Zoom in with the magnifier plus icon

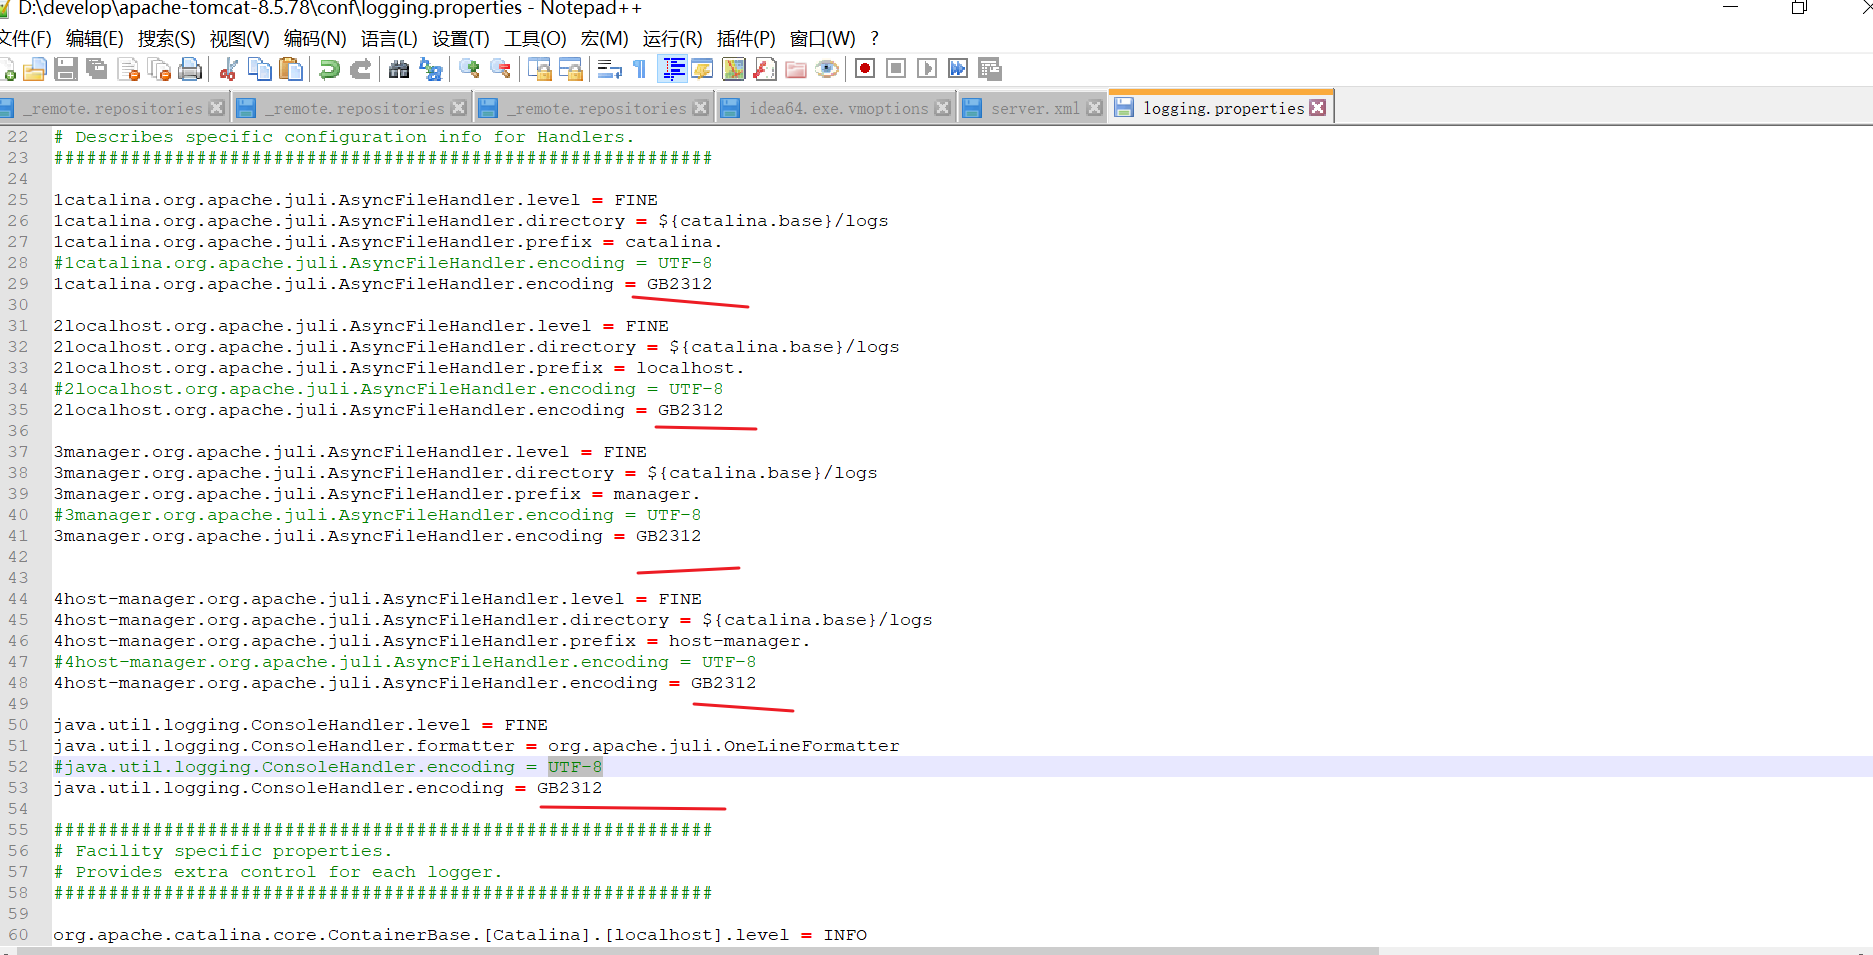click(x=469, y=69)
